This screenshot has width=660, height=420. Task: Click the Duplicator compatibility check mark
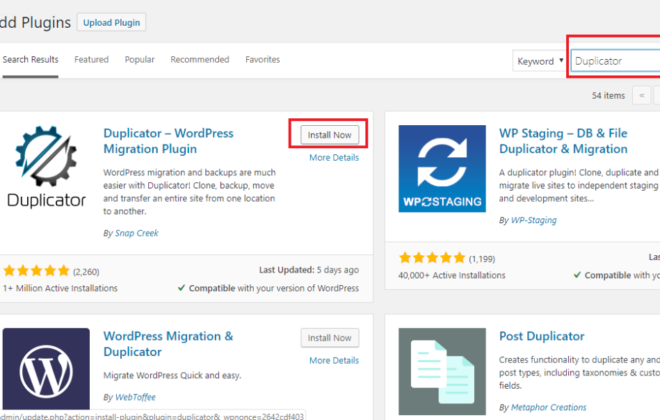(181, 288)
